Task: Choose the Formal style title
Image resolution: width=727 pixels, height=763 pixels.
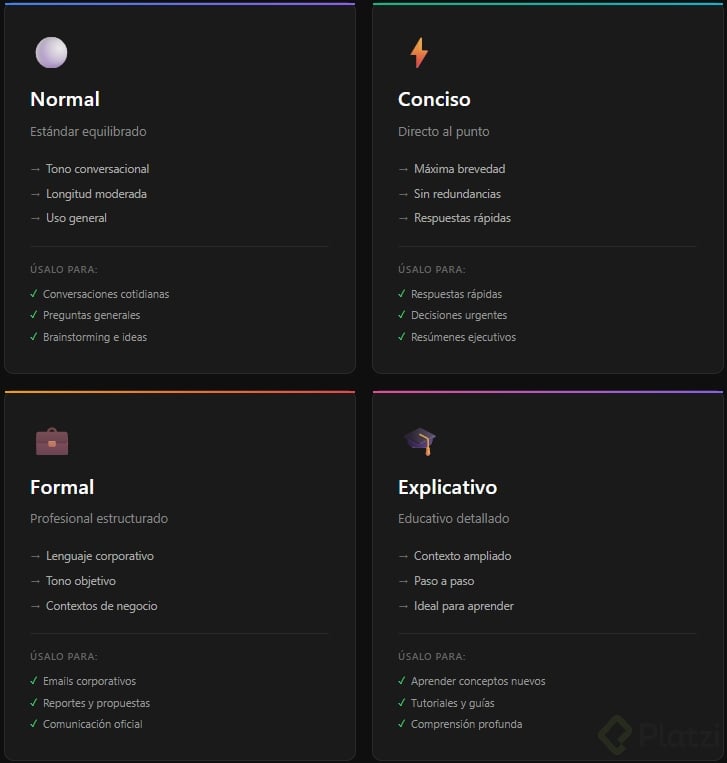Action: [62, 487]
